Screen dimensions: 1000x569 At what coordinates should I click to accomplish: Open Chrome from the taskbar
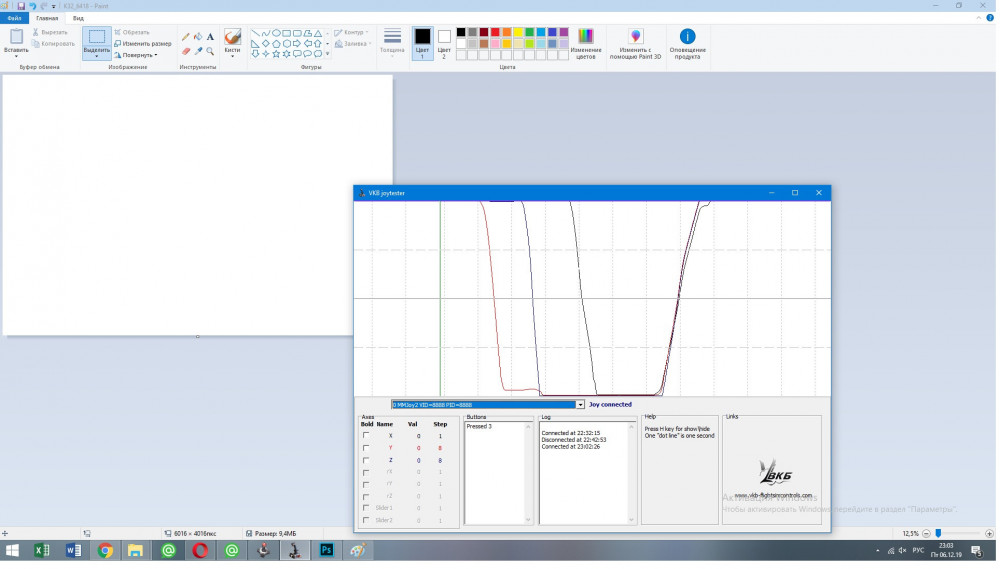pos(105,550)
